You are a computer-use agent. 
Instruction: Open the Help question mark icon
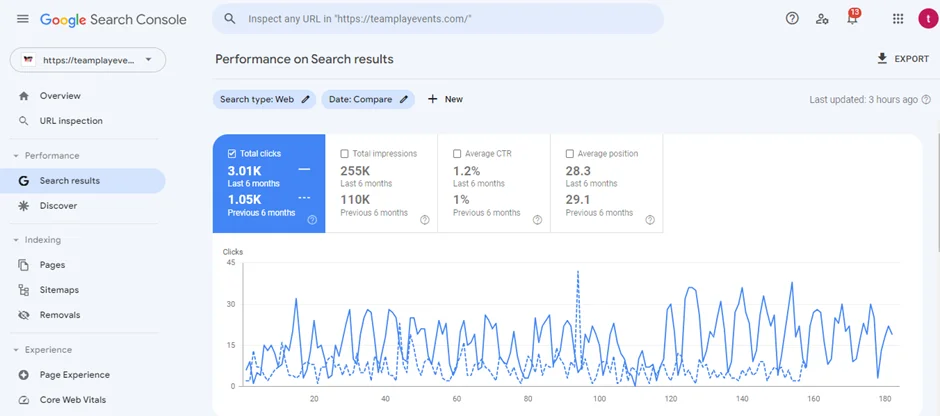click(x=792, y=19)
